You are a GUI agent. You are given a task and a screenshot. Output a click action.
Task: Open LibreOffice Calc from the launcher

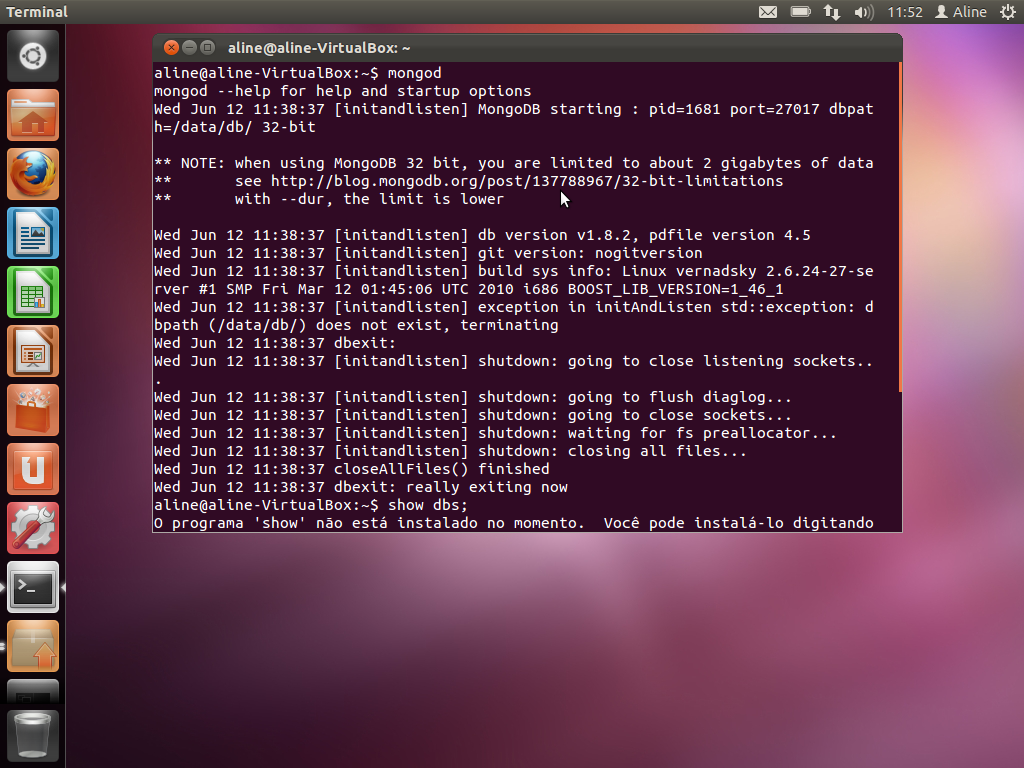[x=33, y=292]
